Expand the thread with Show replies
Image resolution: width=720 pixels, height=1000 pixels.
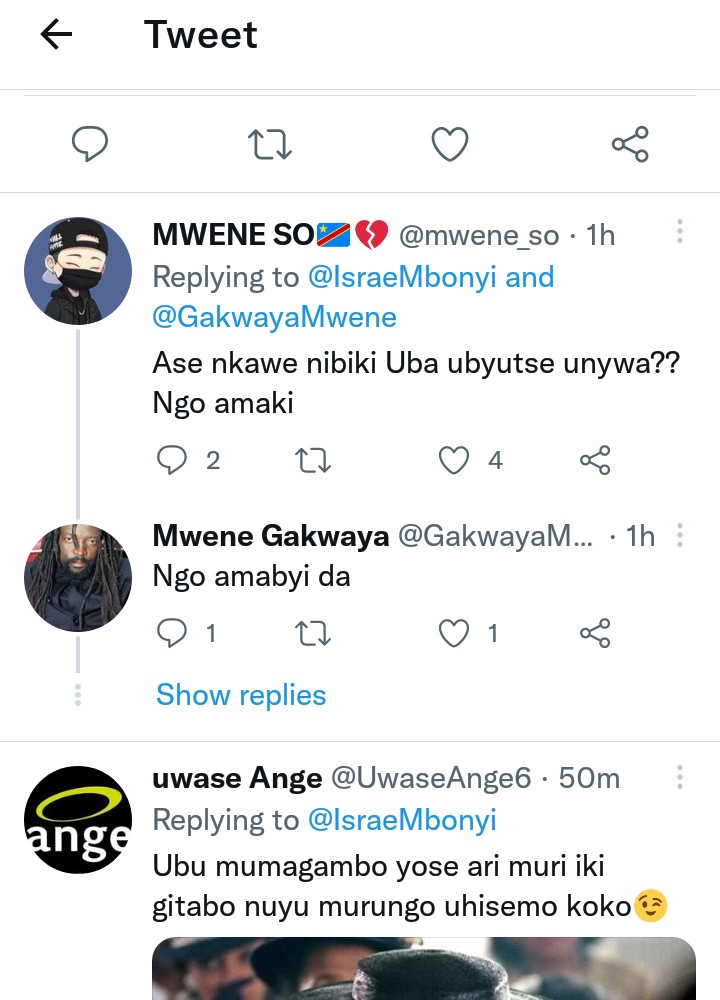coord(241,695)
